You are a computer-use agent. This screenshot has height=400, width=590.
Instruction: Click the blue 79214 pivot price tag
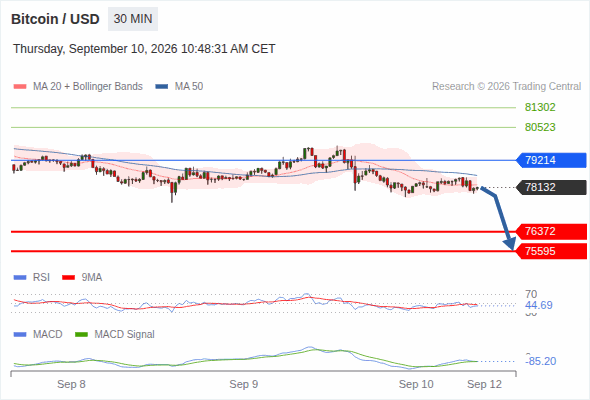click(551, 160)
